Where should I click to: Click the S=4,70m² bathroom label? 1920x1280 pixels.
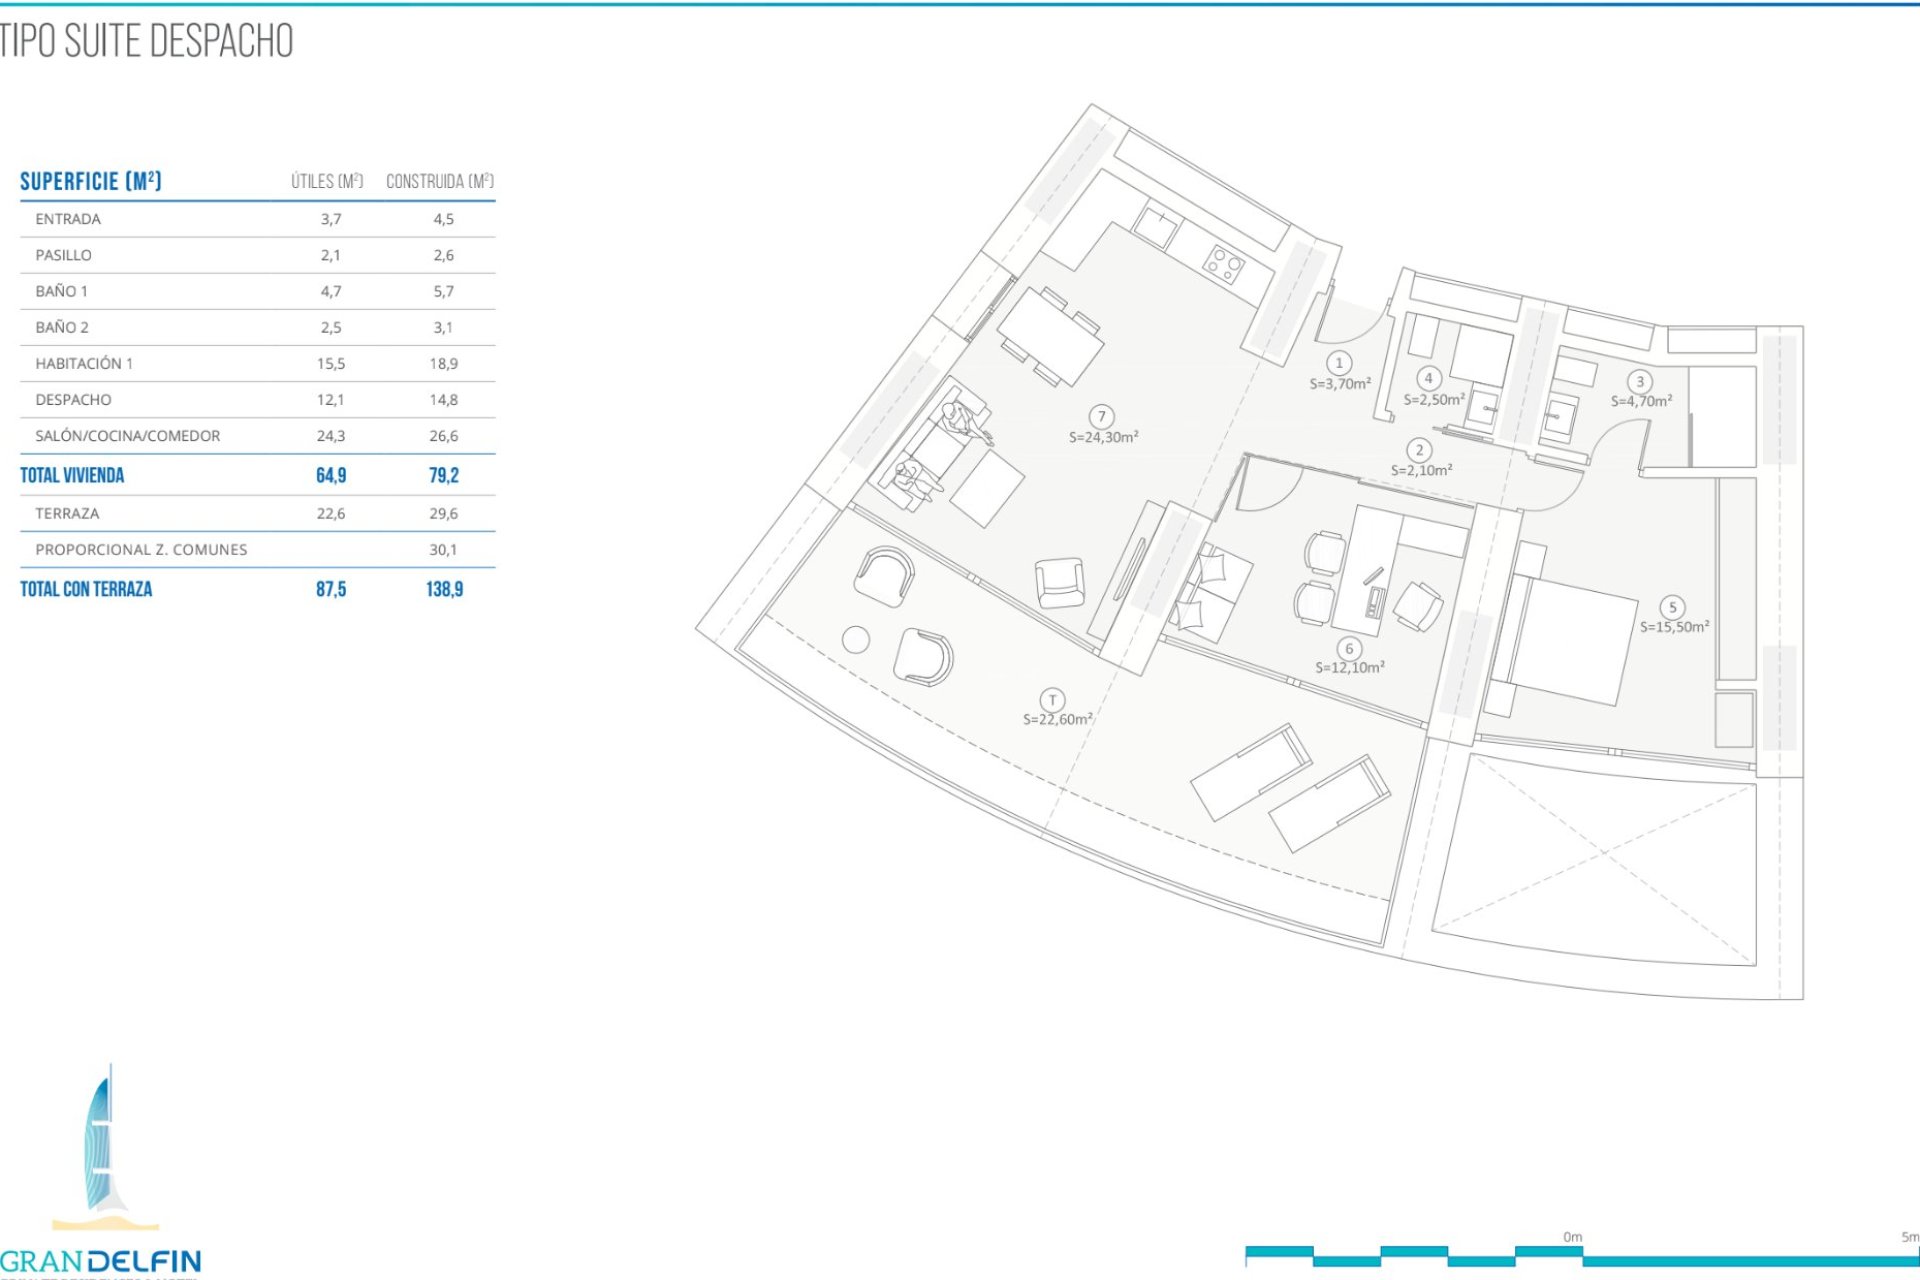(x=1641, y=401)
